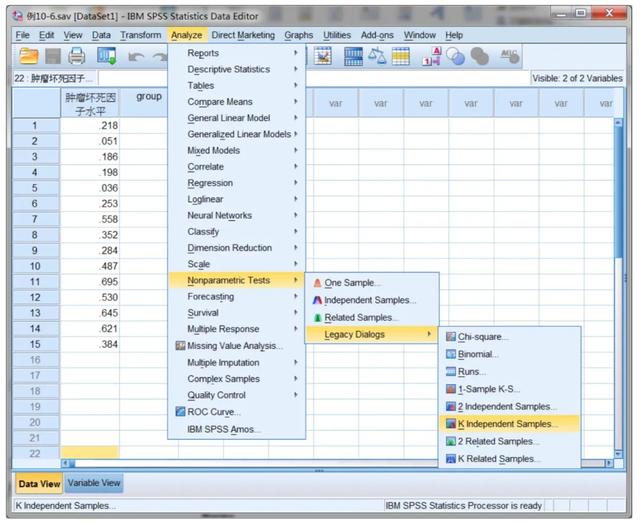Viewport: 640px width, 523px height.
Task: Switch to the Data View tab
Action: (x=39, y=484)
